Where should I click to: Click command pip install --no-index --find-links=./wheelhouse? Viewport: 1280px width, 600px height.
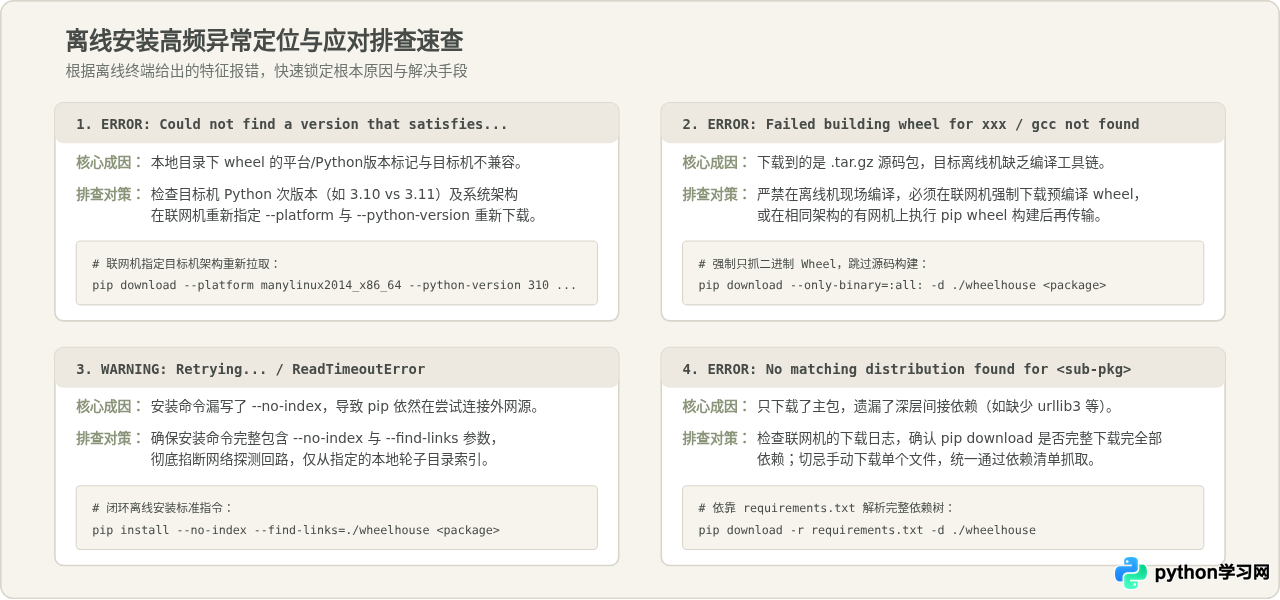coord(296,530)
